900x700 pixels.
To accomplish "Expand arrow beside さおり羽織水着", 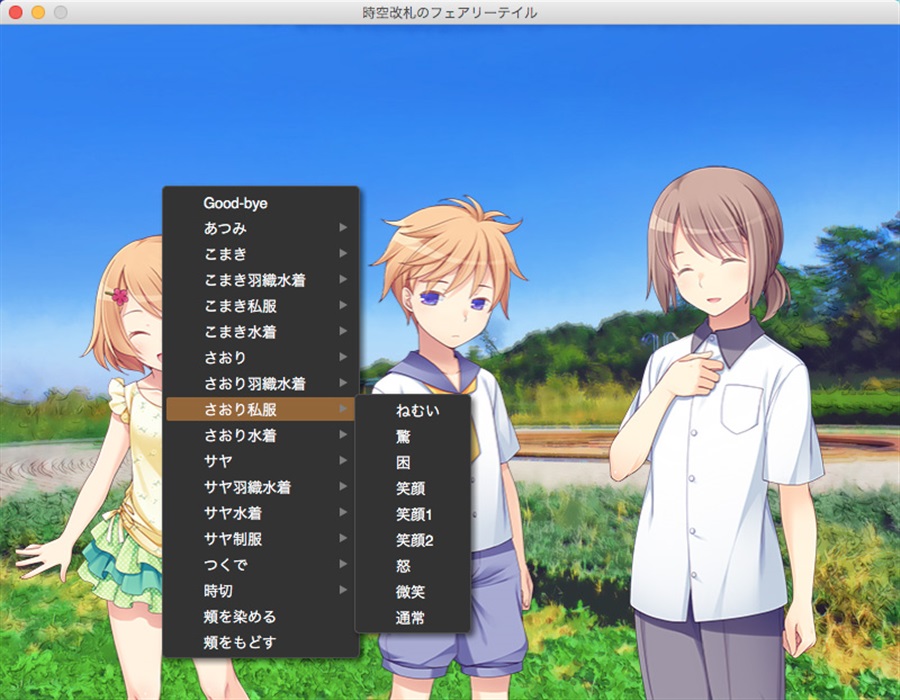I will coord(343,383).
